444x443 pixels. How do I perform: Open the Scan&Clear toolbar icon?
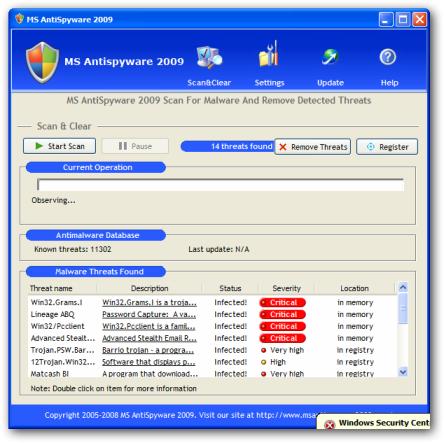(209, 57)
